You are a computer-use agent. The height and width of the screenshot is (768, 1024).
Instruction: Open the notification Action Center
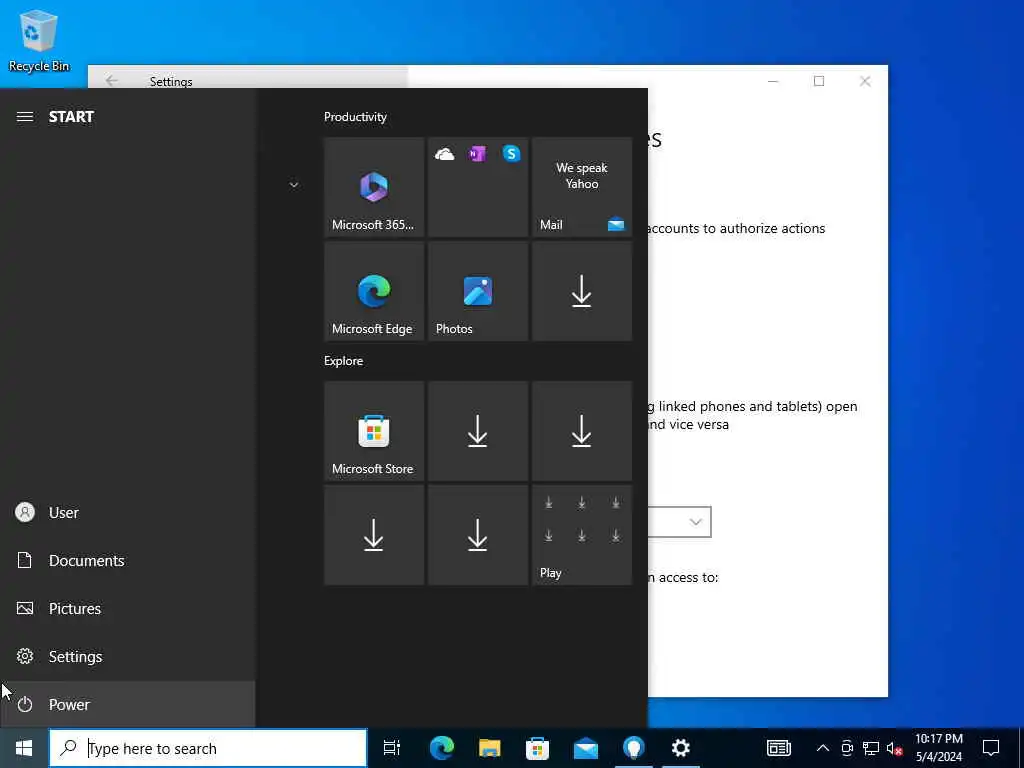click(991, 748)
